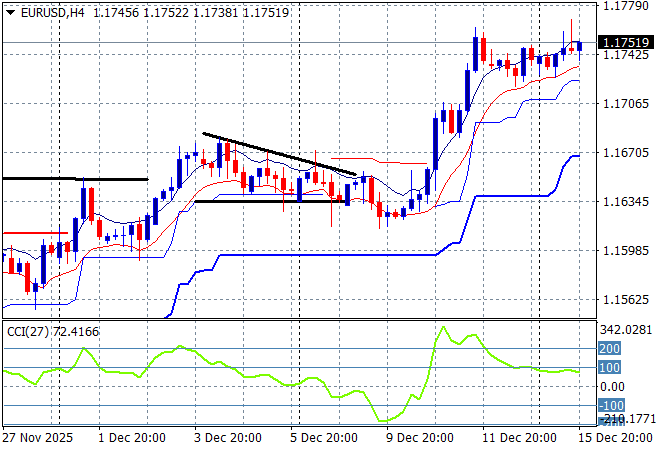The image size is (660, 450).
Task: Select the black horizontal support line near 1.16345
Action: coord(269,202)
